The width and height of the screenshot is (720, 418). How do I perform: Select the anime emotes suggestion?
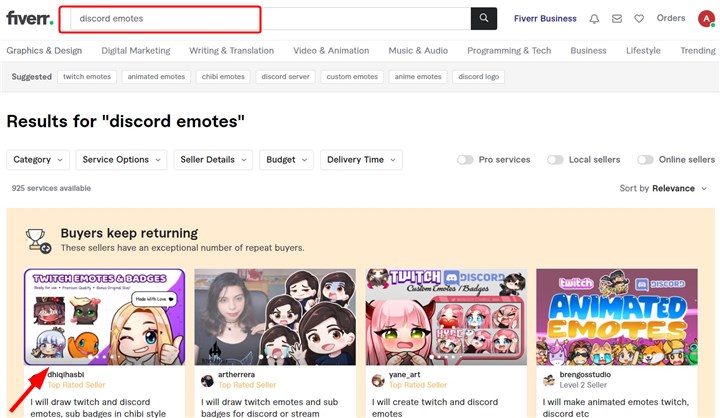(x=418, y=77)
